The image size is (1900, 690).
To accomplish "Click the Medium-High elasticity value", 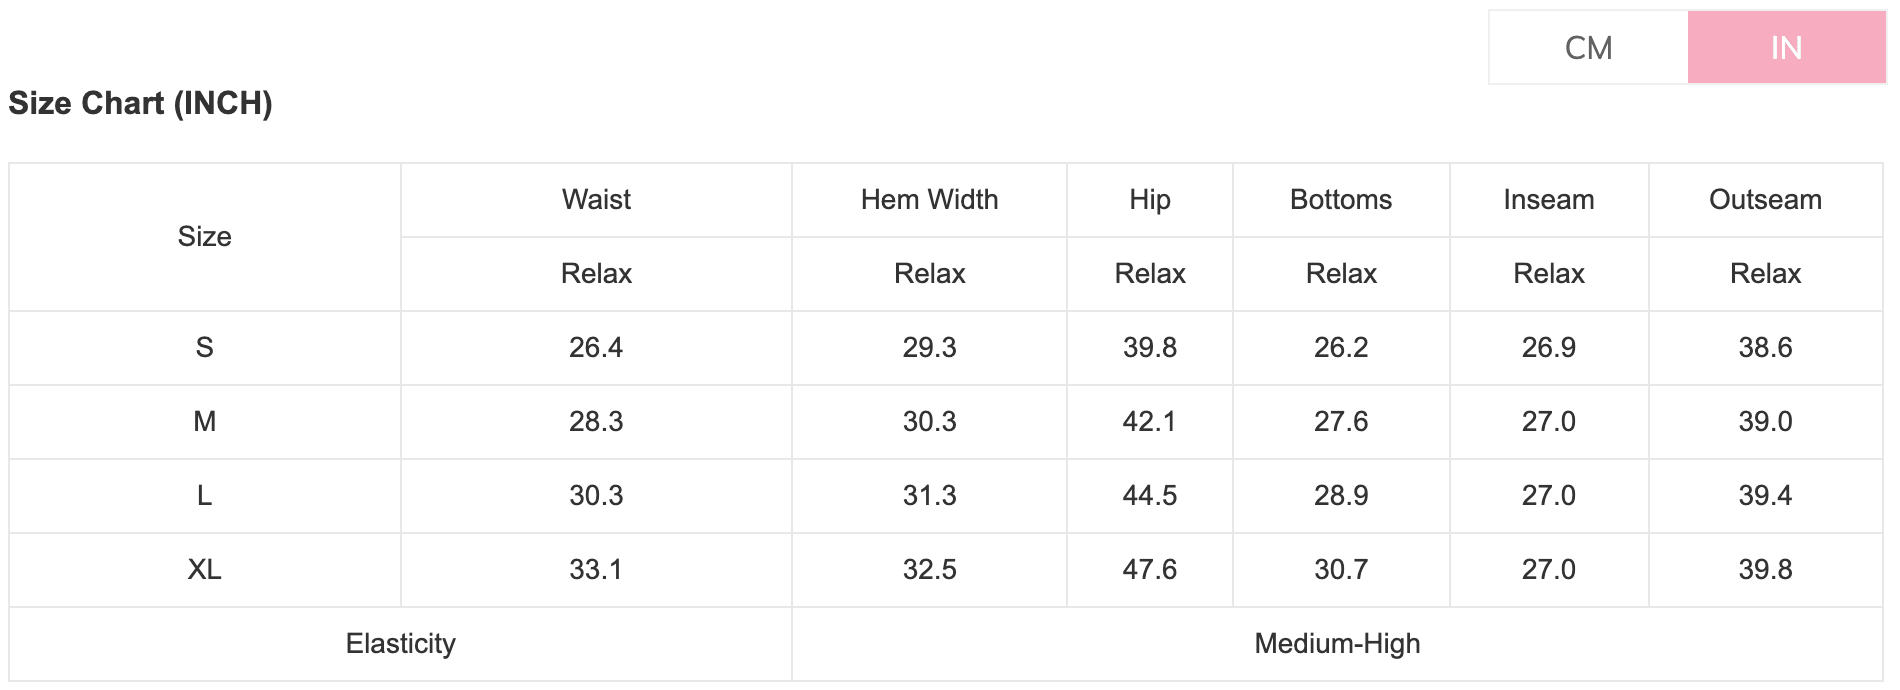I will click(x=1337, y=644).
